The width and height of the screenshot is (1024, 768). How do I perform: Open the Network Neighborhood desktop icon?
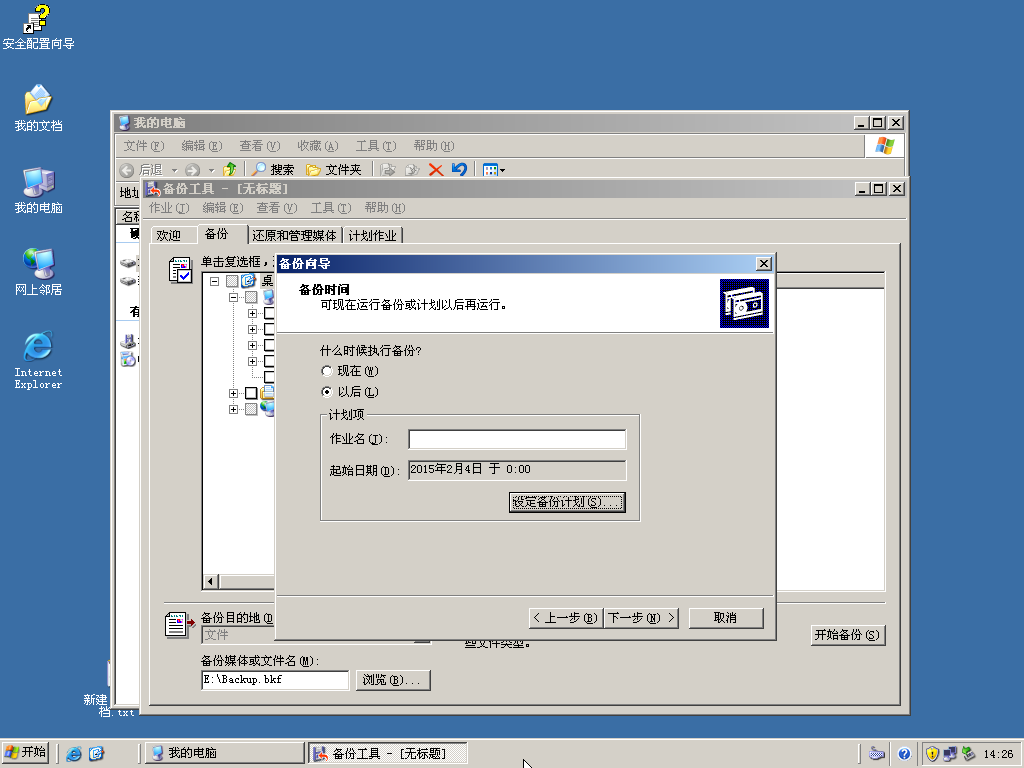(x=38, y=272)
